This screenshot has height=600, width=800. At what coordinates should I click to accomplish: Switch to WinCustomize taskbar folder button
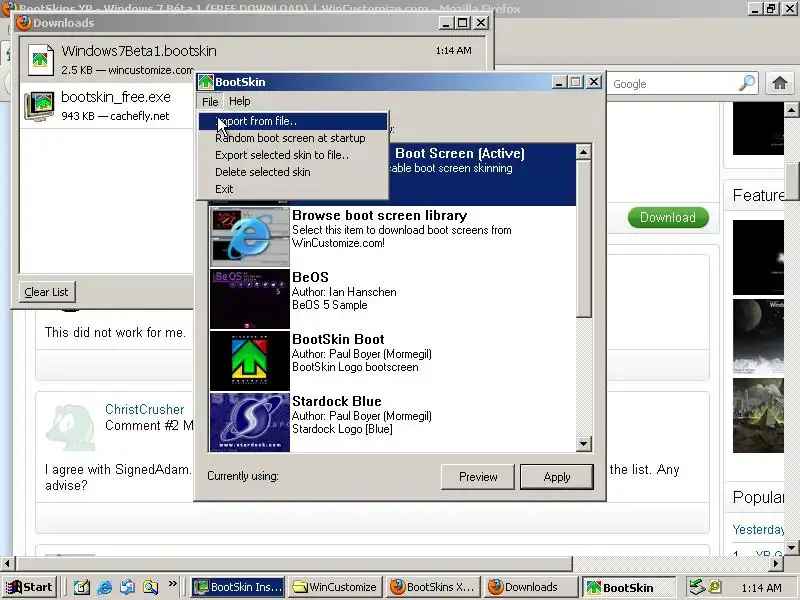tap(336, 587)
